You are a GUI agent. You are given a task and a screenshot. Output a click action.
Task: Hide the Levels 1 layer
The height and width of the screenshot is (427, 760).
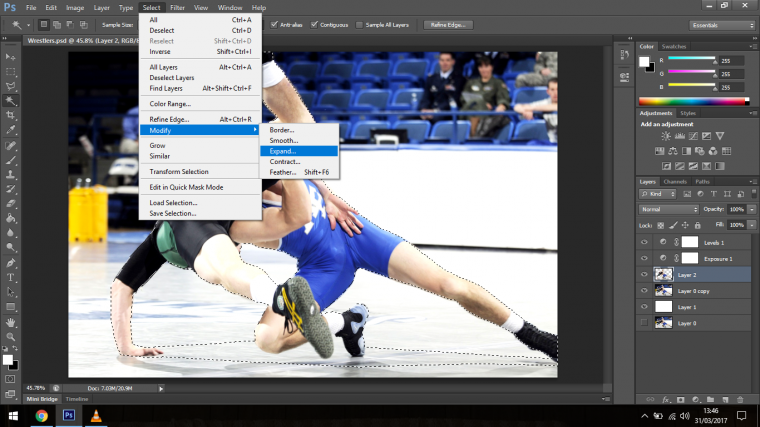[x=644, y=242]
